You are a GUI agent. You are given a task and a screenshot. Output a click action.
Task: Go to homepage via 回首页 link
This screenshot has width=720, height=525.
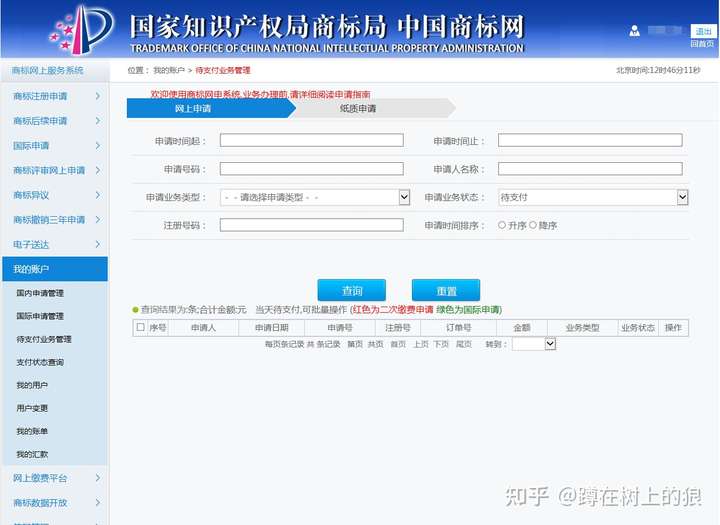tap(702, 44)
